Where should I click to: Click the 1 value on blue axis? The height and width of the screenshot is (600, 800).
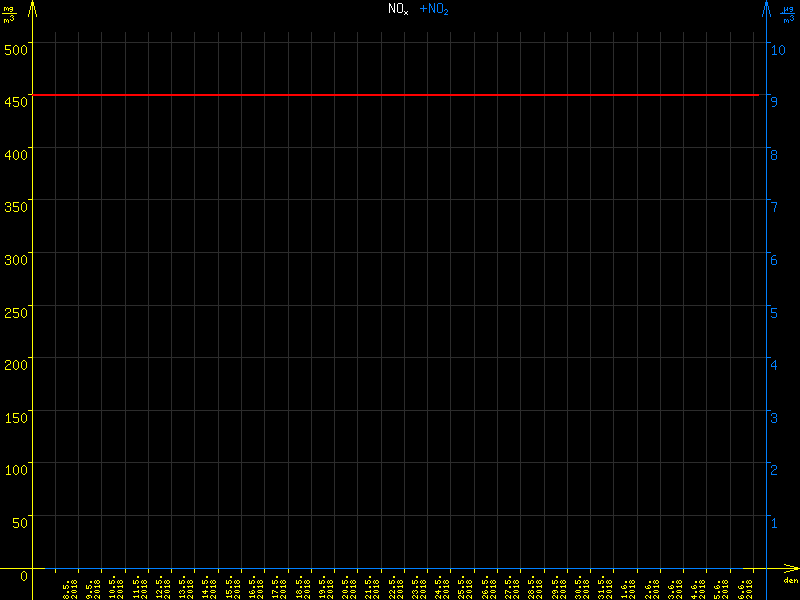tap(772, 522)
